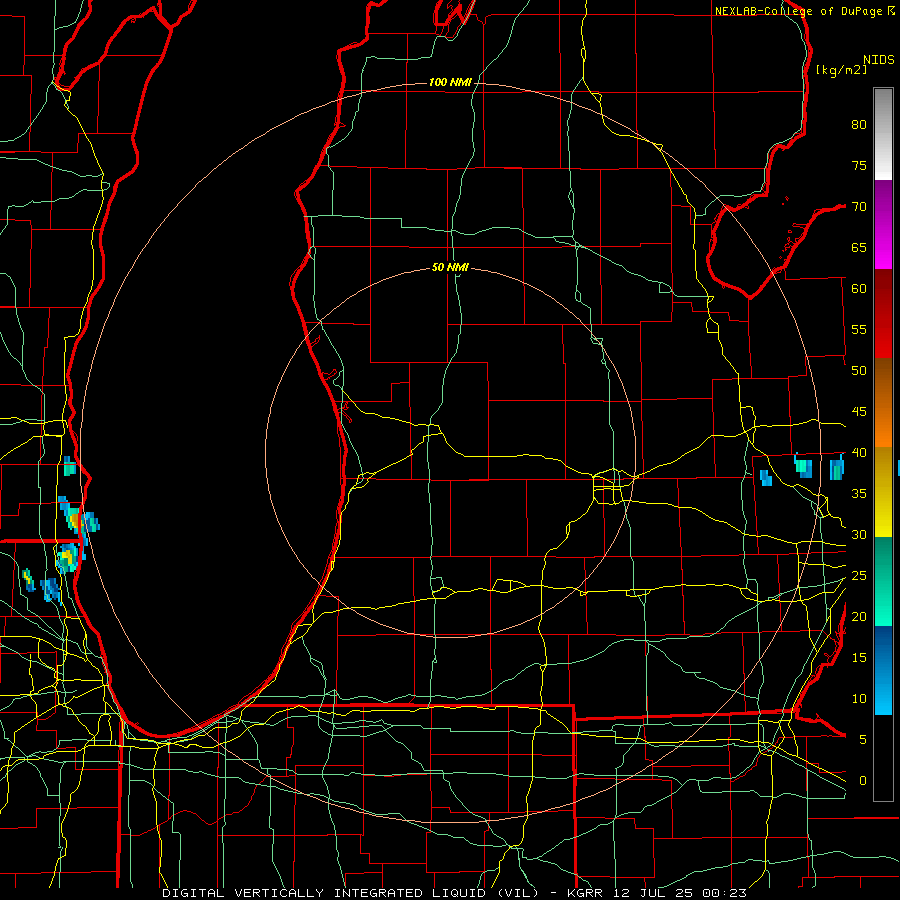Screen dimensions: 900x900
Task: Click the 70 value on the color scale
Action: [x=859, y=207]
